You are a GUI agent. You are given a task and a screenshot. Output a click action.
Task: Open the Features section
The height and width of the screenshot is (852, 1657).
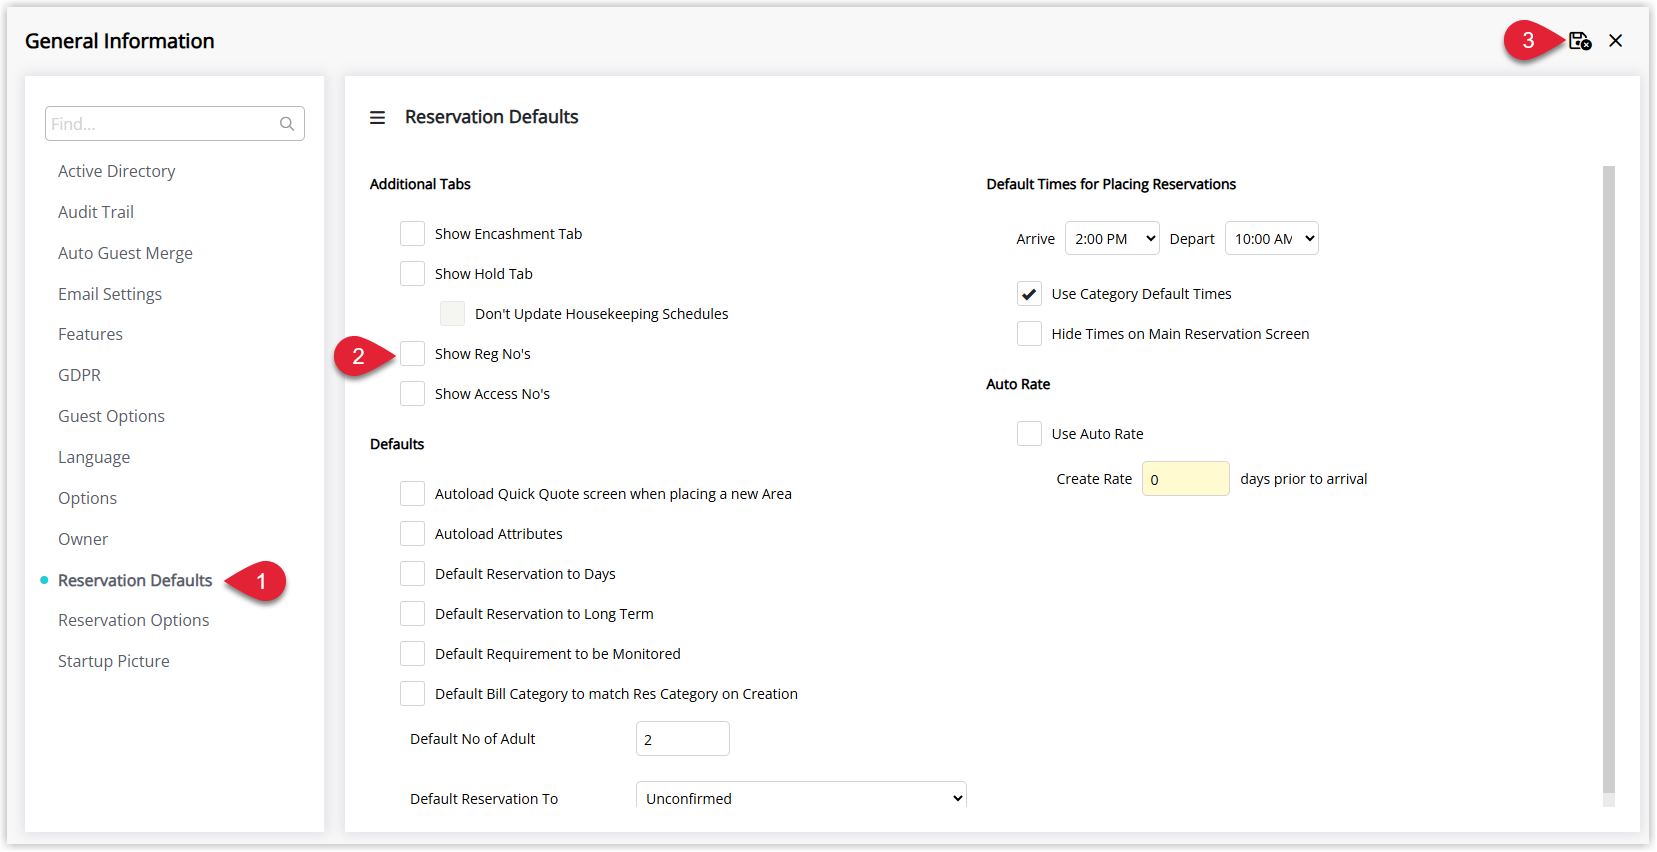(90, 334)
